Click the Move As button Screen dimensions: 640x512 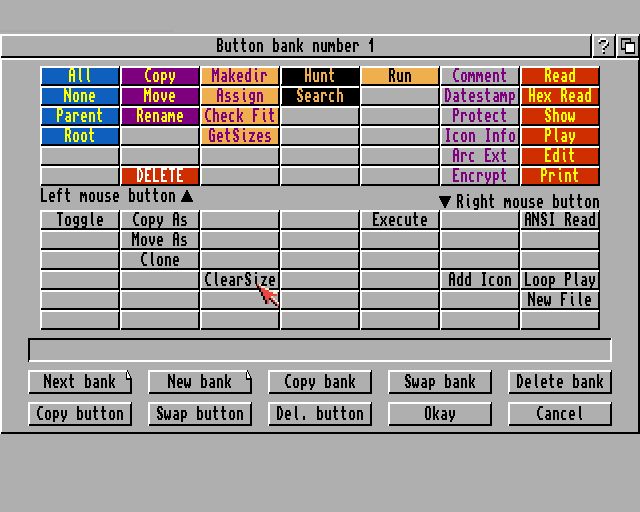pos(160,240)
